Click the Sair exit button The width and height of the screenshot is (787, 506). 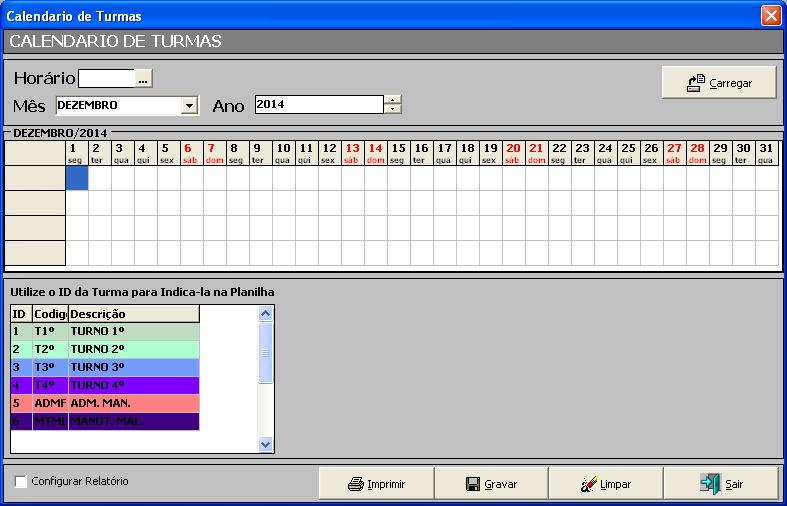point(721,483)
